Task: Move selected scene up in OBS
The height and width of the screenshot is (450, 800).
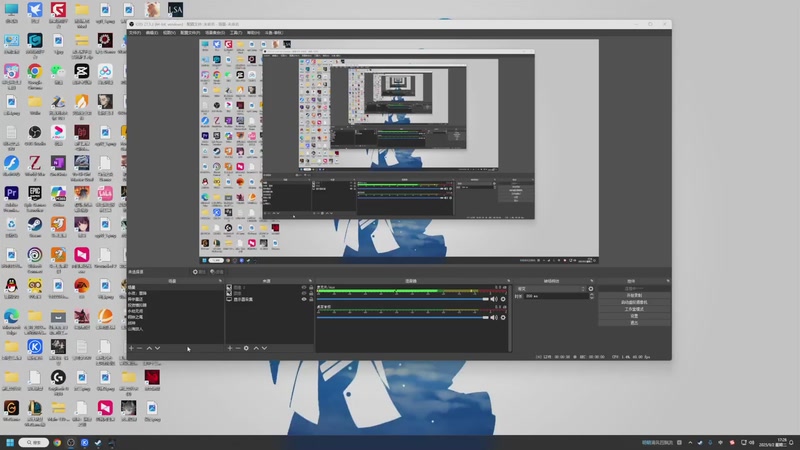Action: (x=149, y=348)
